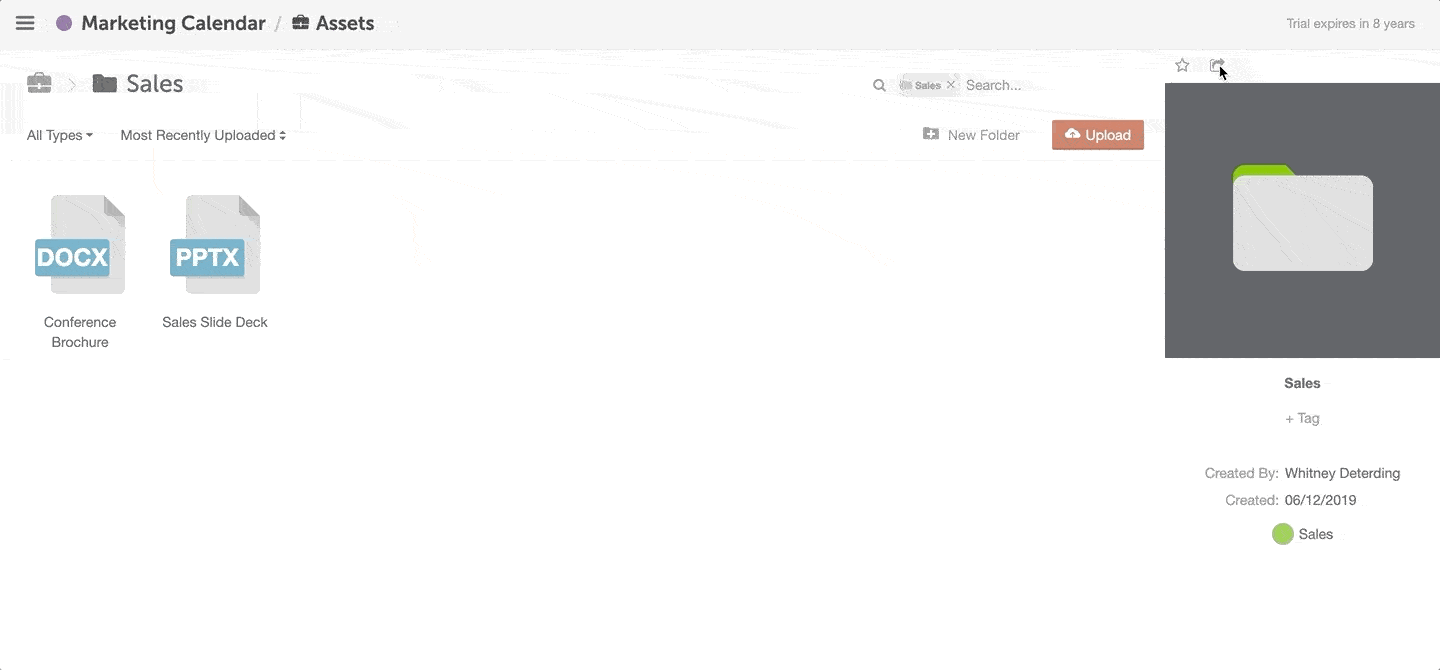
Task: Click the Sales folder icon in breadcrumb
Action: (x=104, y=84)
